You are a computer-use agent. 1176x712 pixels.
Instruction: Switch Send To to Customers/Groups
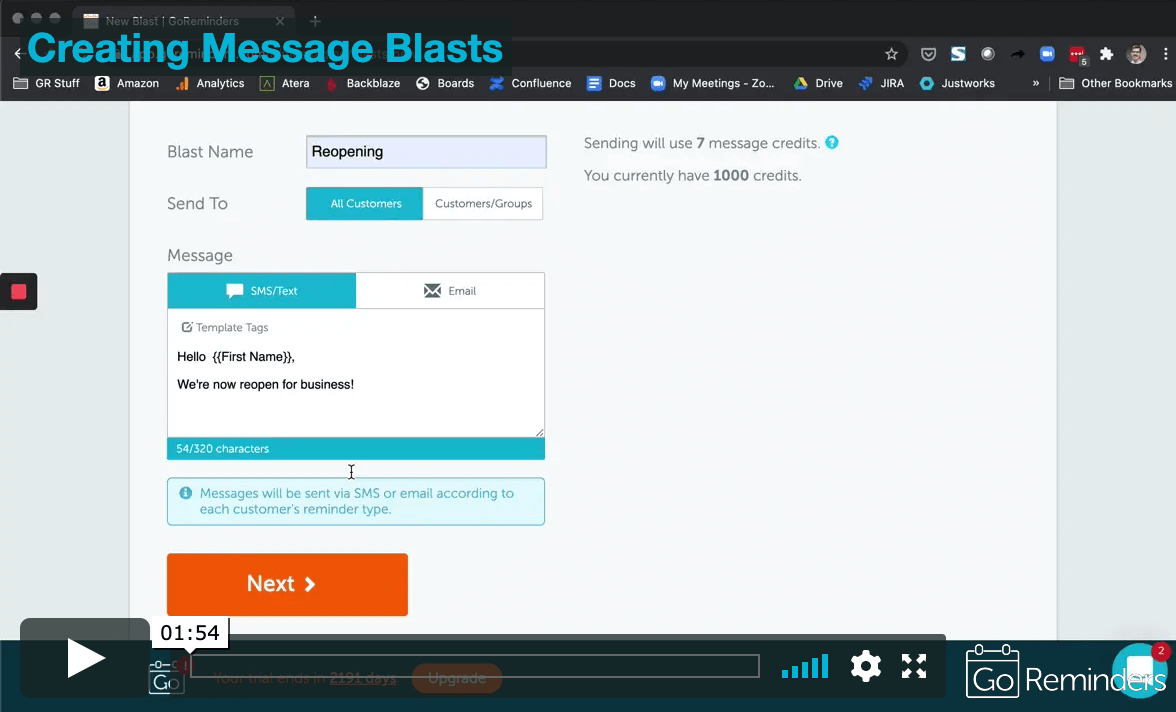tap(483, 203)
